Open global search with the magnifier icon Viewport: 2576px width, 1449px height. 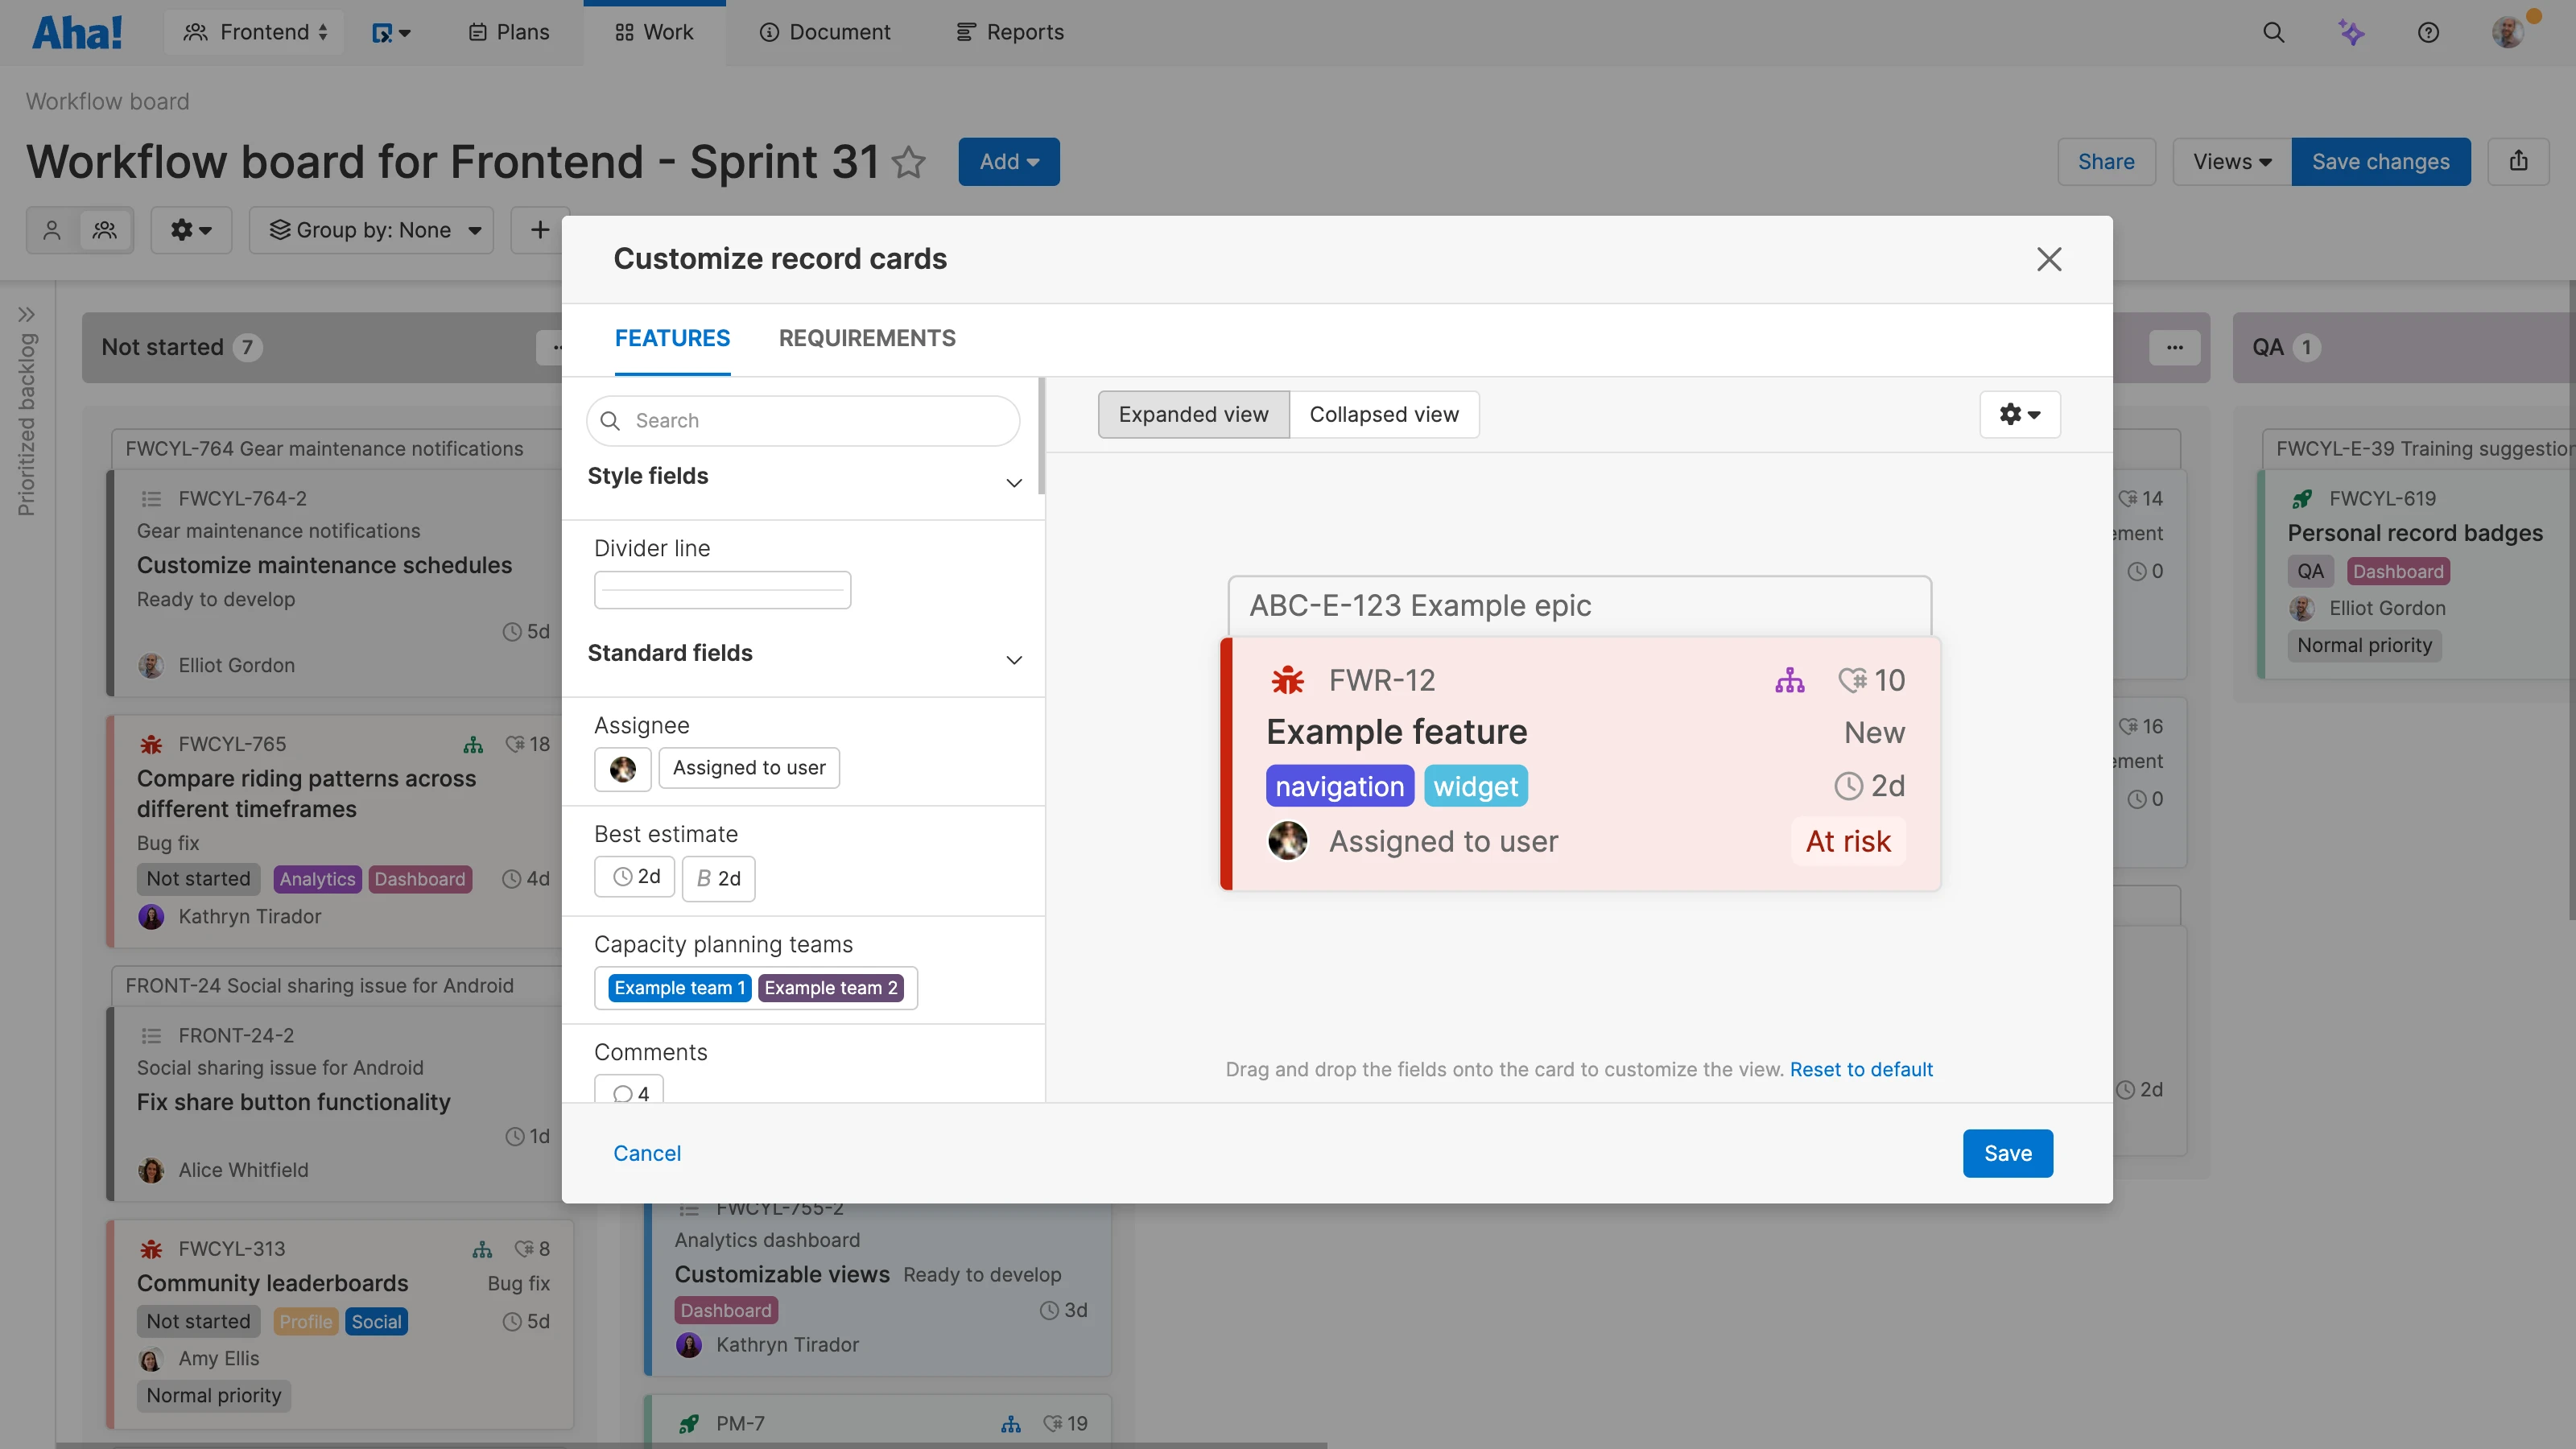coord(2274,31)
